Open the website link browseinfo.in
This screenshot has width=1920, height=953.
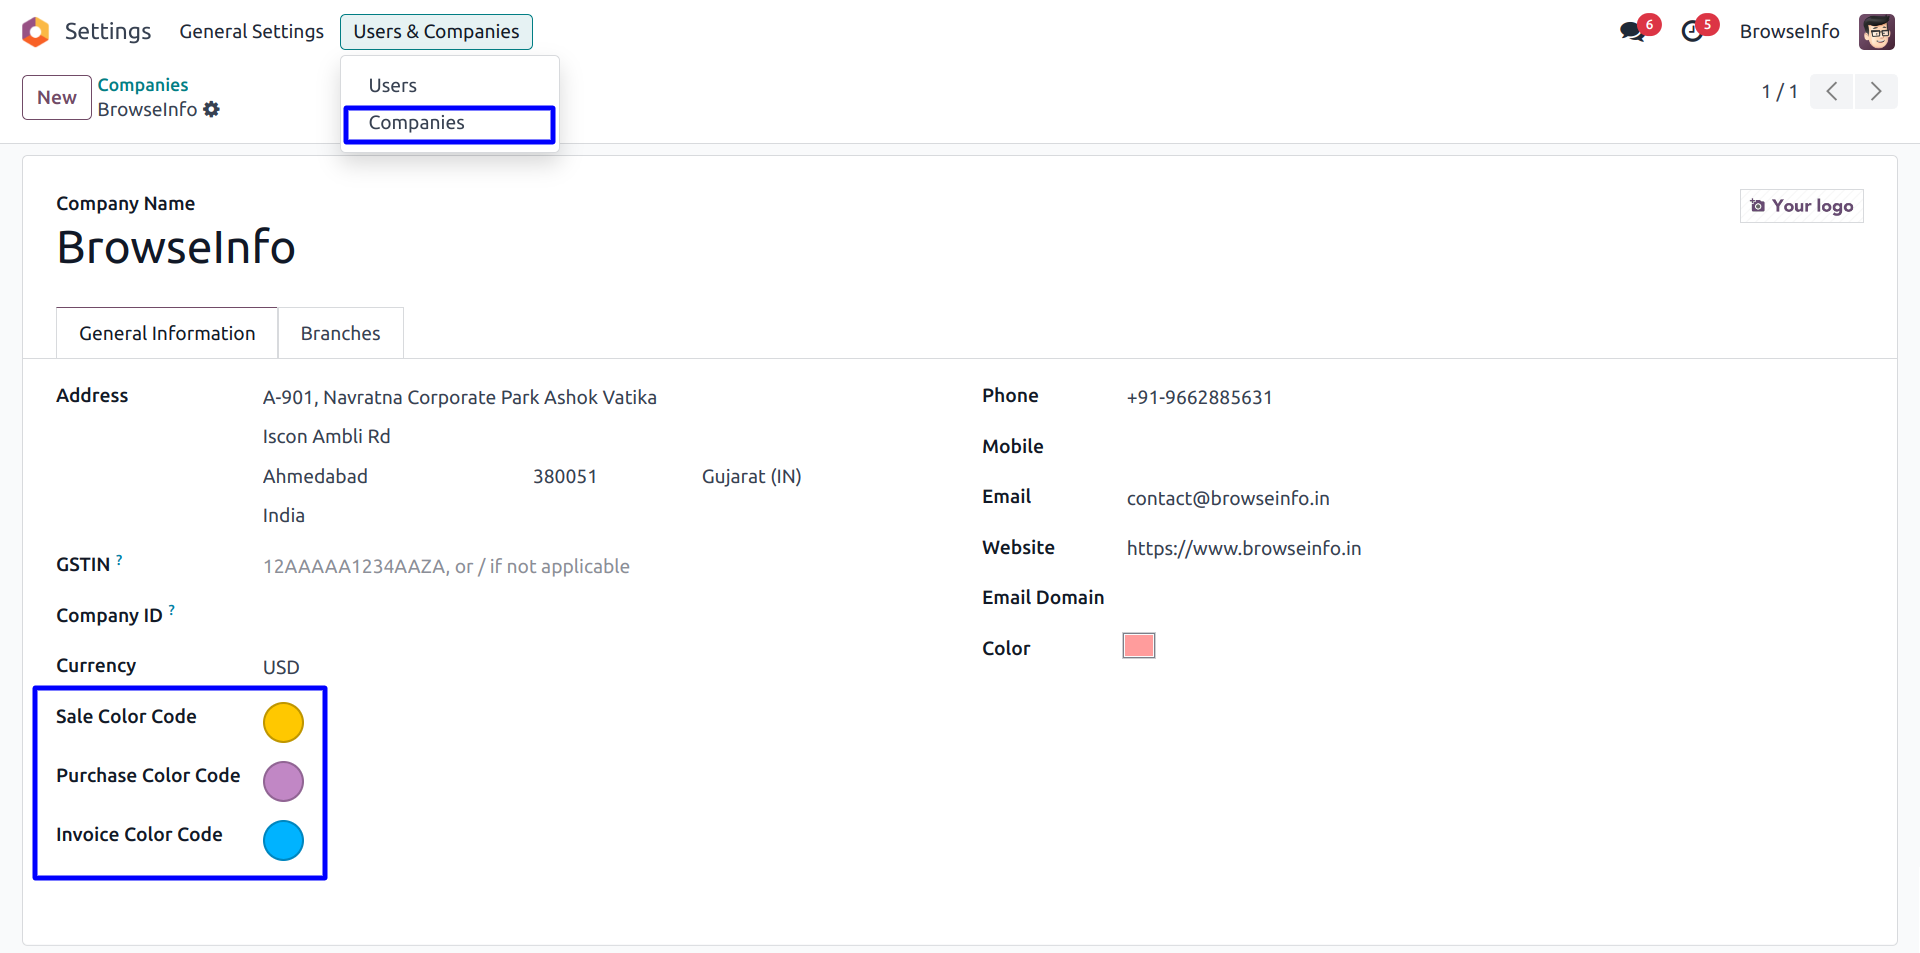1244,548
